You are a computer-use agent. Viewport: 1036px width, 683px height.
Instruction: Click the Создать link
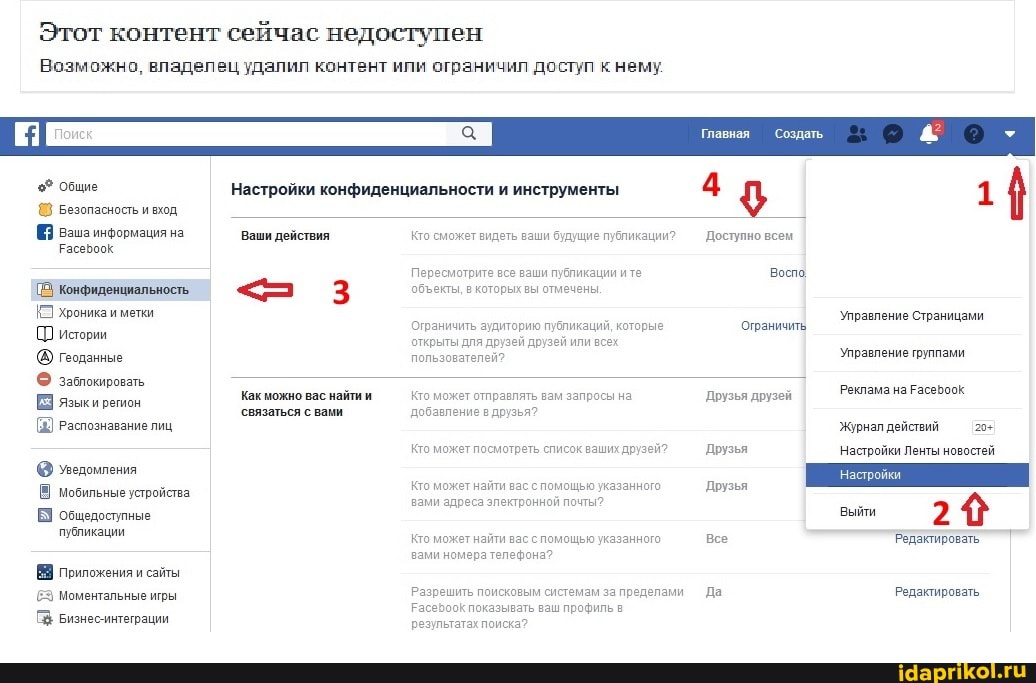click(x=798, y=134)
